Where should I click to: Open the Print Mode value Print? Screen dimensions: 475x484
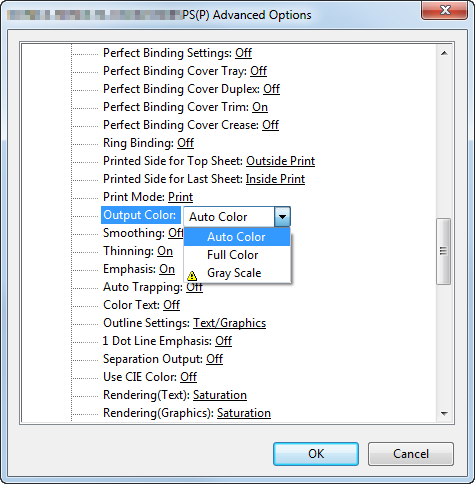tap(180, 197)
